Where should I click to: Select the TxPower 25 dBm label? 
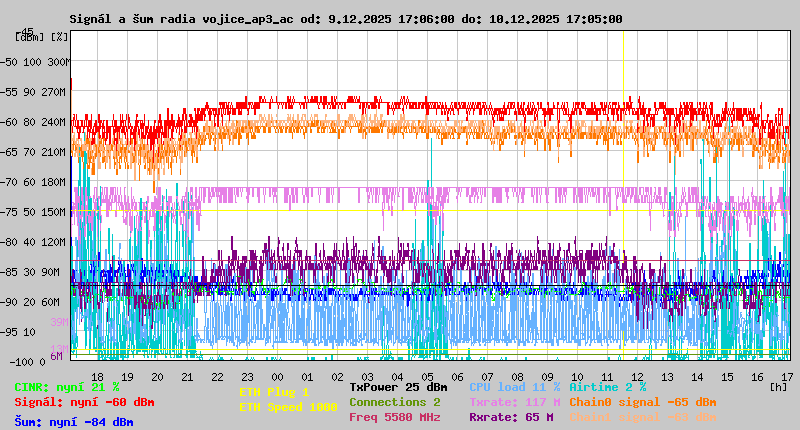pyautogui.click(x=398, y=387)
